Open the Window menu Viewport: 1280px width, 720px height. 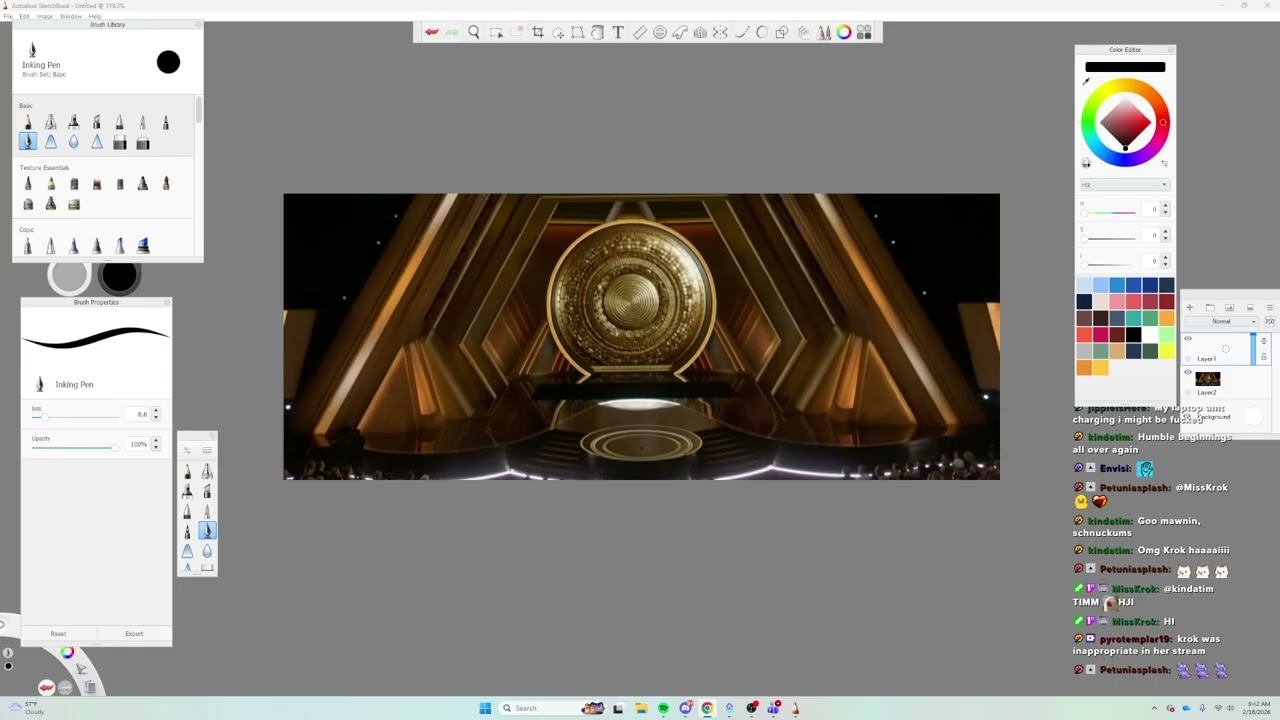70,17
